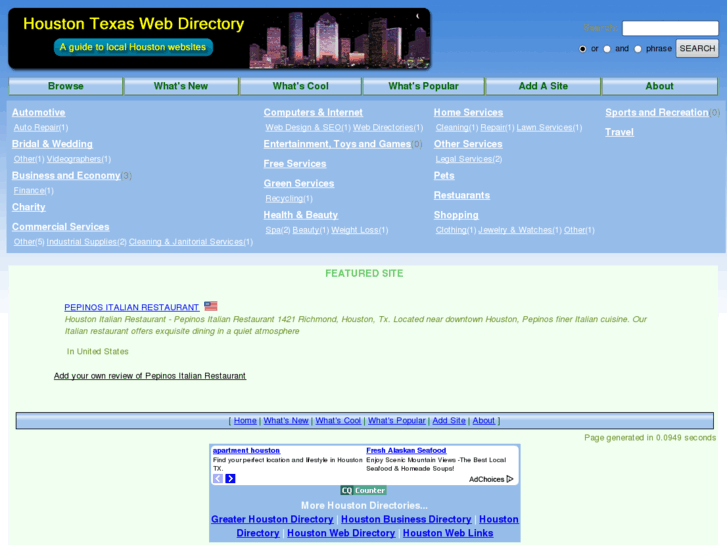Click the footer What's New link
The height and width of the screenshot is (545, 727).
click(x=286, y=421)
